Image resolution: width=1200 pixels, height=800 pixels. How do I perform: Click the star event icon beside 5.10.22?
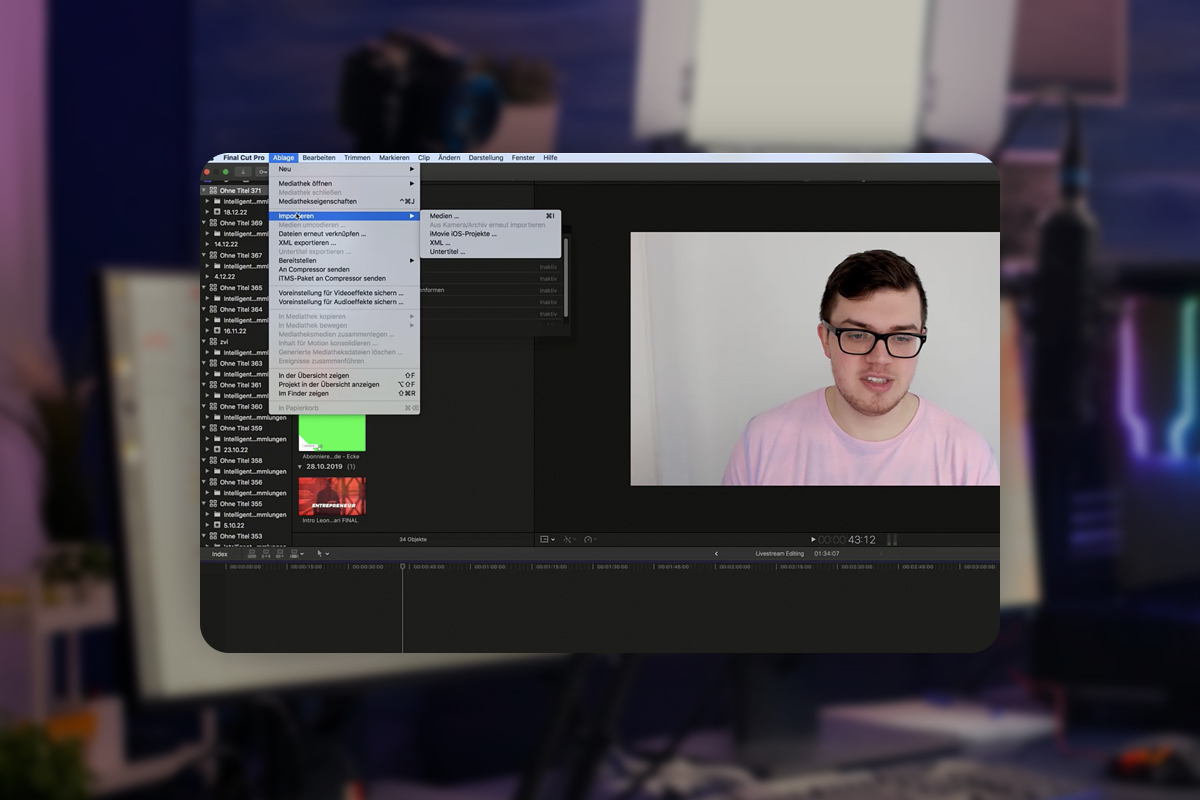point(217,525)
